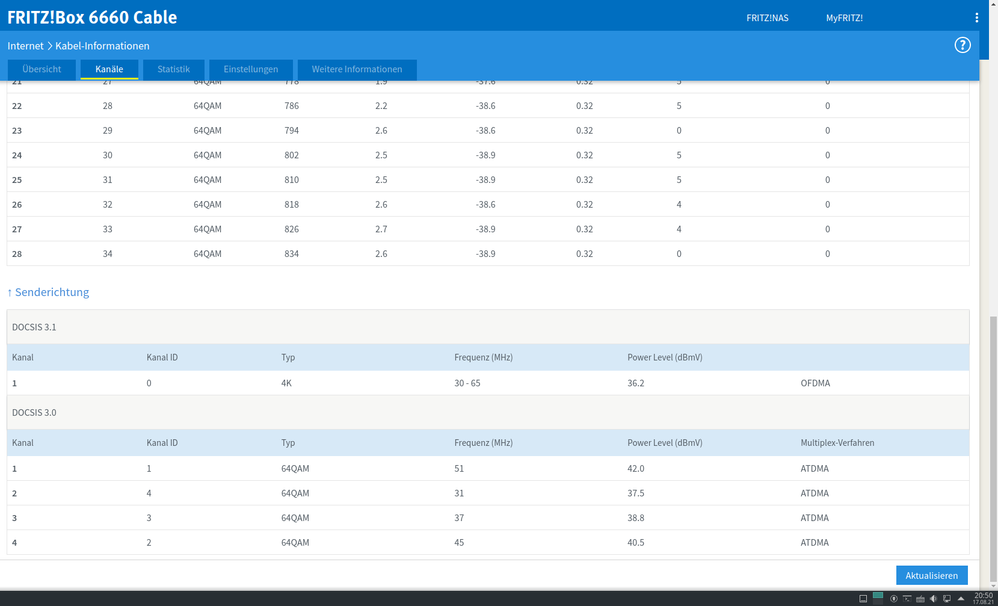Switch to the Übersicht tab
Screen dimensions: 998x606
tap(42, 69)
